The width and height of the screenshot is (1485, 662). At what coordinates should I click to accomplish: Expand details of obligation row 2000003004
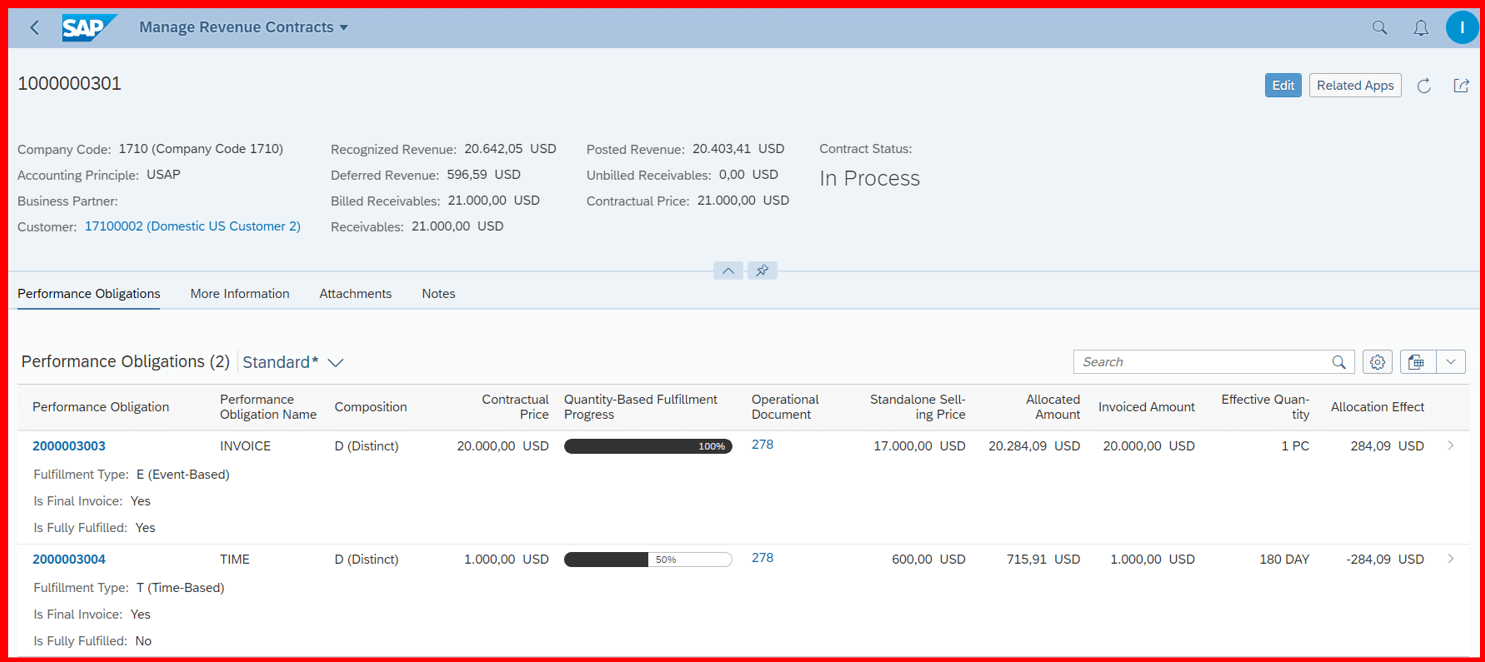click(x=1451, y=559)
